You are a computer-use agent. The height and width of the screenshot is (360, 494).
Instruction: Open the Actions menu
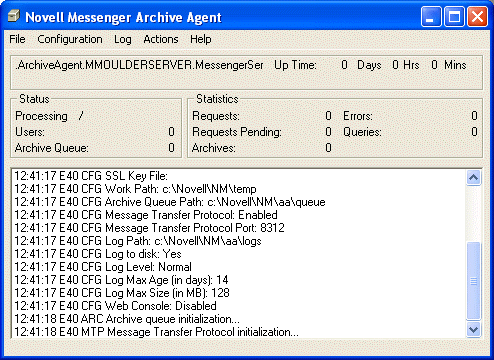click(161, 39)
